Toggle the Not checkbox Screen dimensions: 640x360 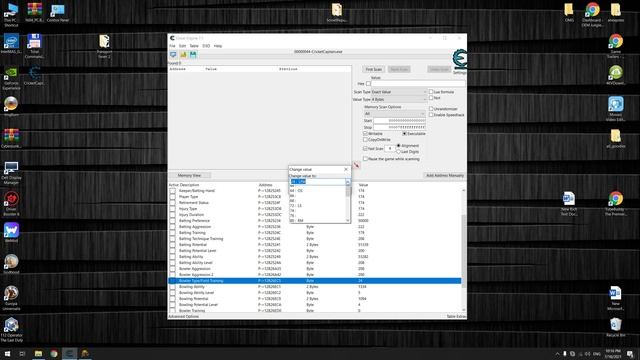431,98
